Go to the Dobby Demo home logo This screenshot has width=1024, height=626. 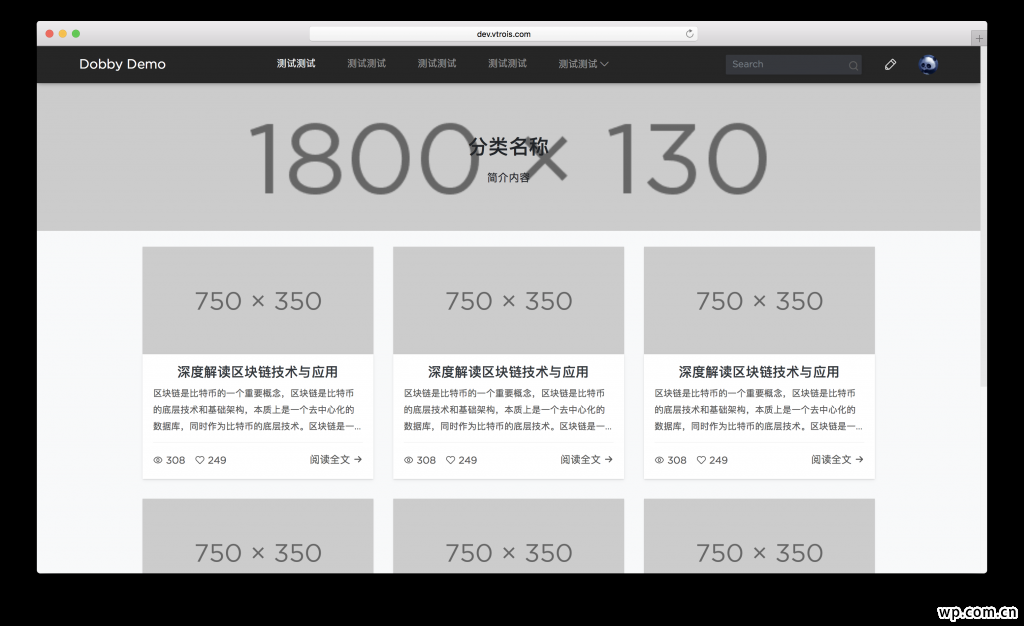[122, 64]
